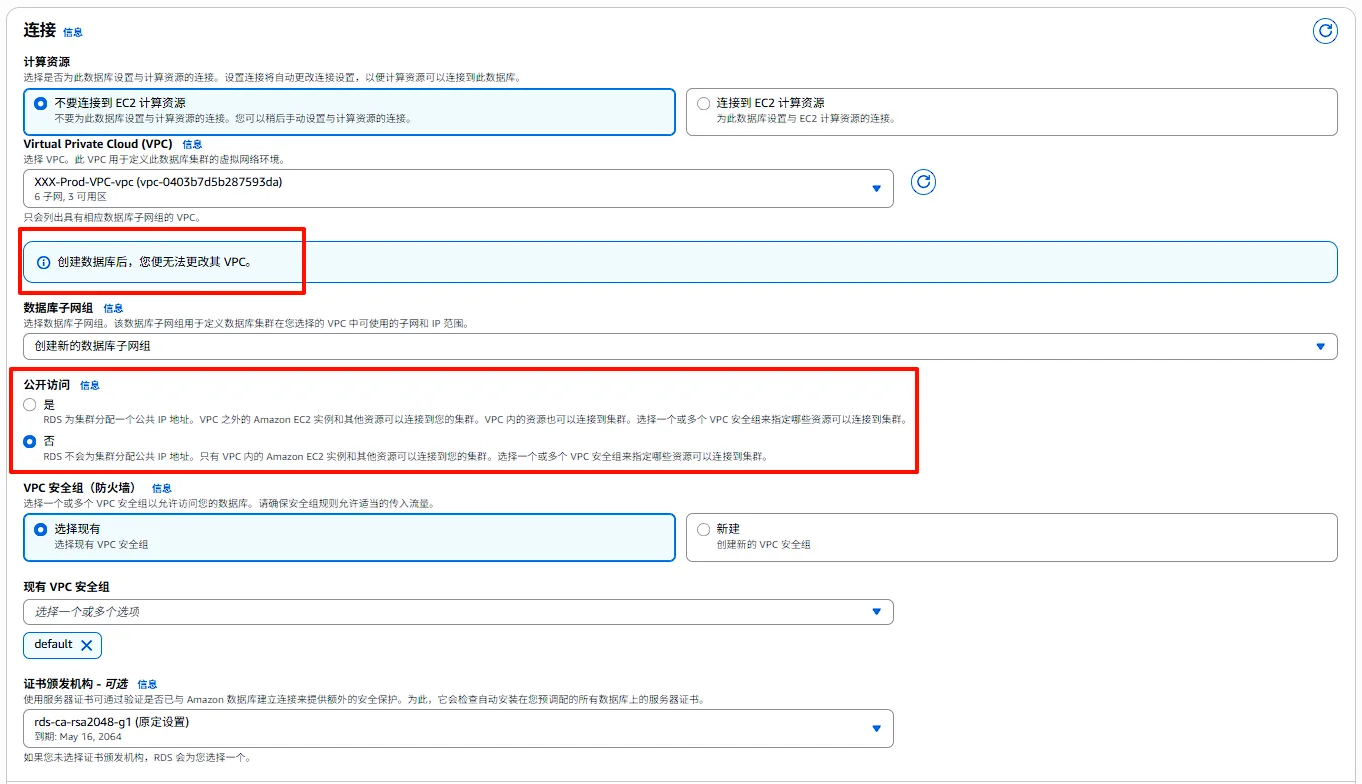Select 选择现有 VPC security group option
This screenshot has height=784, width=1362.
41,529
